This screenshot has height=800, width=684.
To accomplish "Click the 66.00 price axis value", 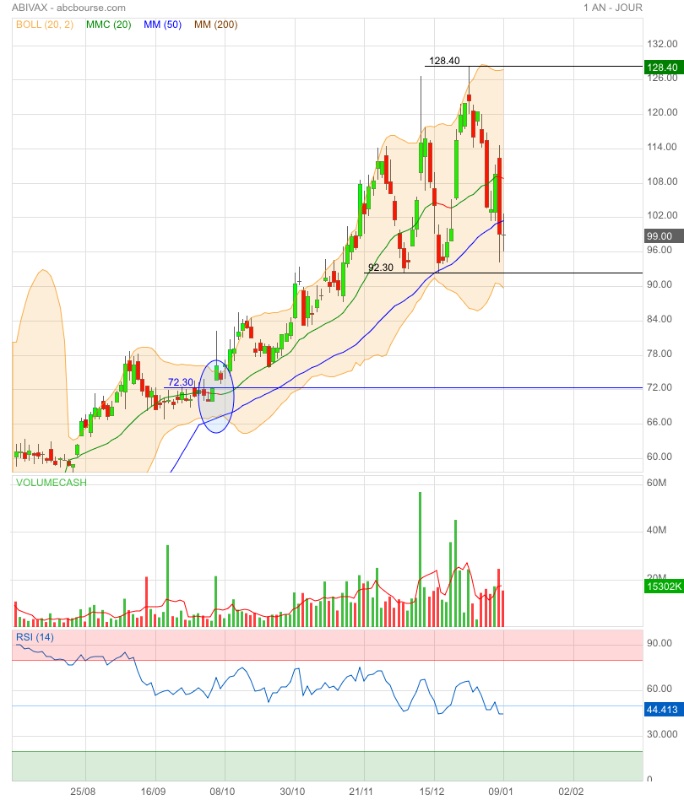I will (660, 422).
